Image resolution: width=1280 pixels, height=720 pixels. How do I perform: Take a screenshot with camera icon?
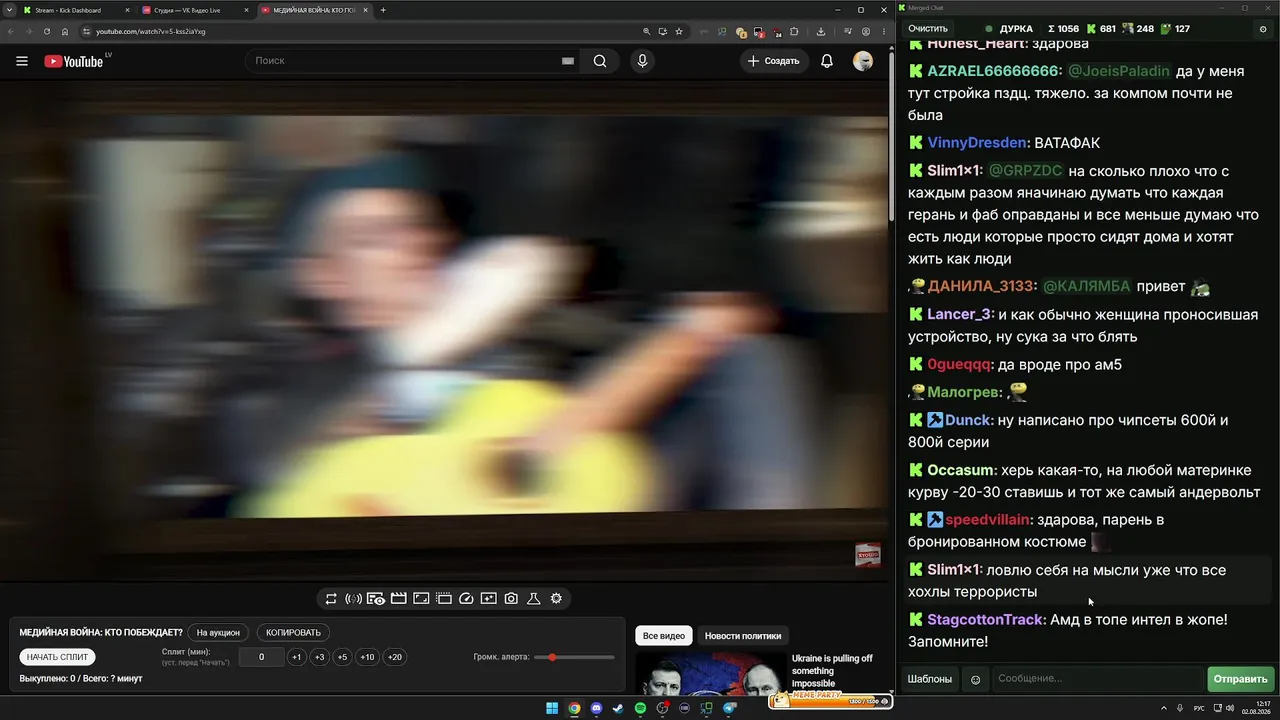tap(511, 599)
